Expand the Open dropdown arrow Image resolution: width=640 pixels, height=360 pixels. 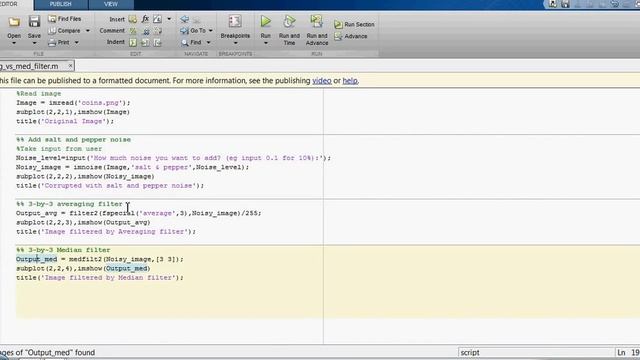(x=14, y=43)
